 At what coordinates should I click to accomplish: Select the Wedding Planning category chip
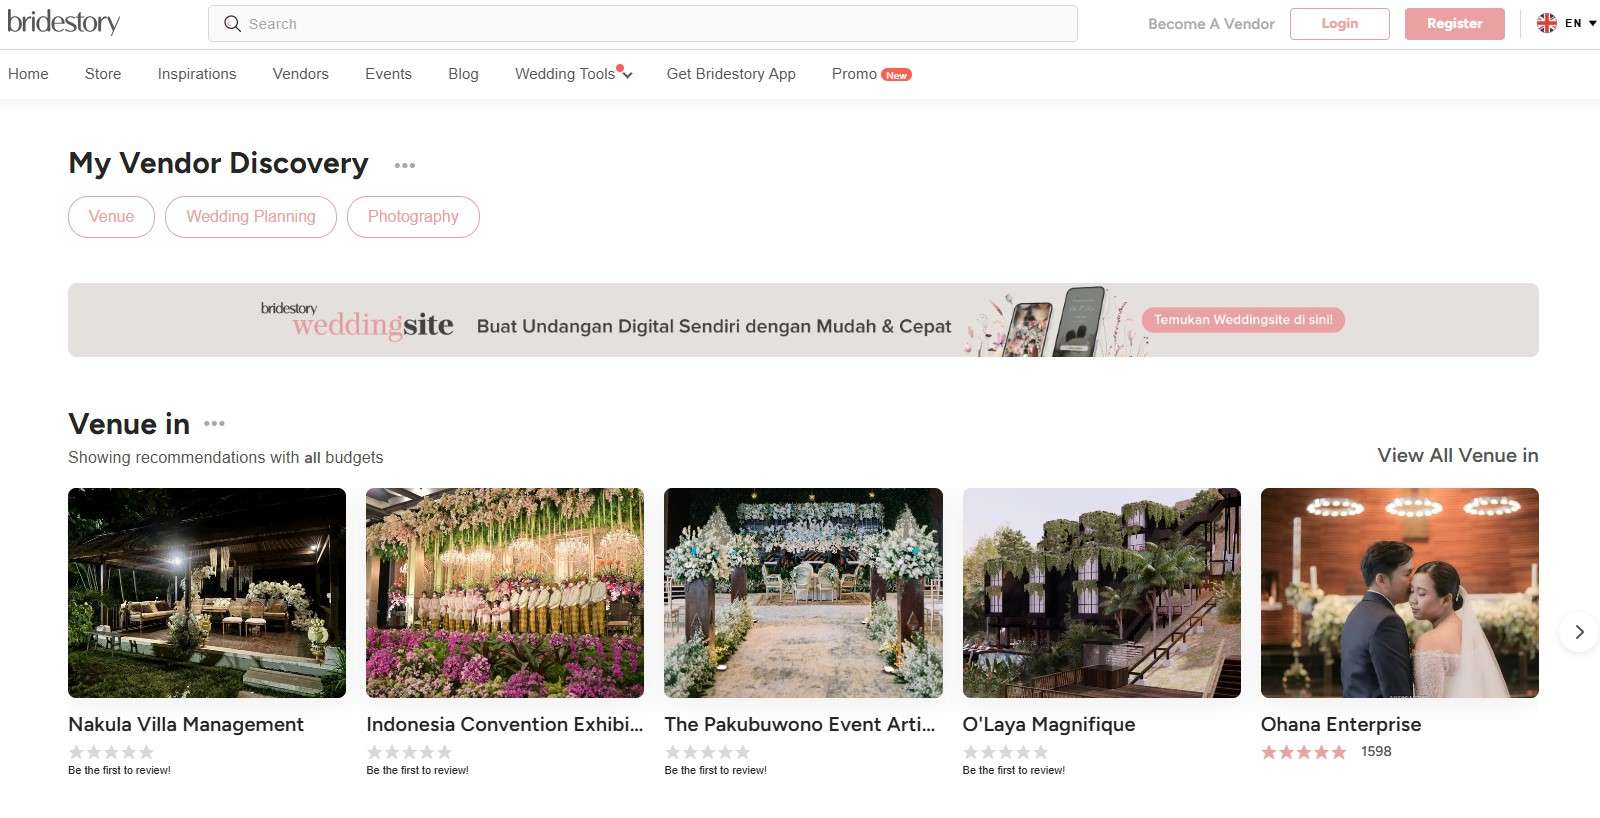pos(251,217)
